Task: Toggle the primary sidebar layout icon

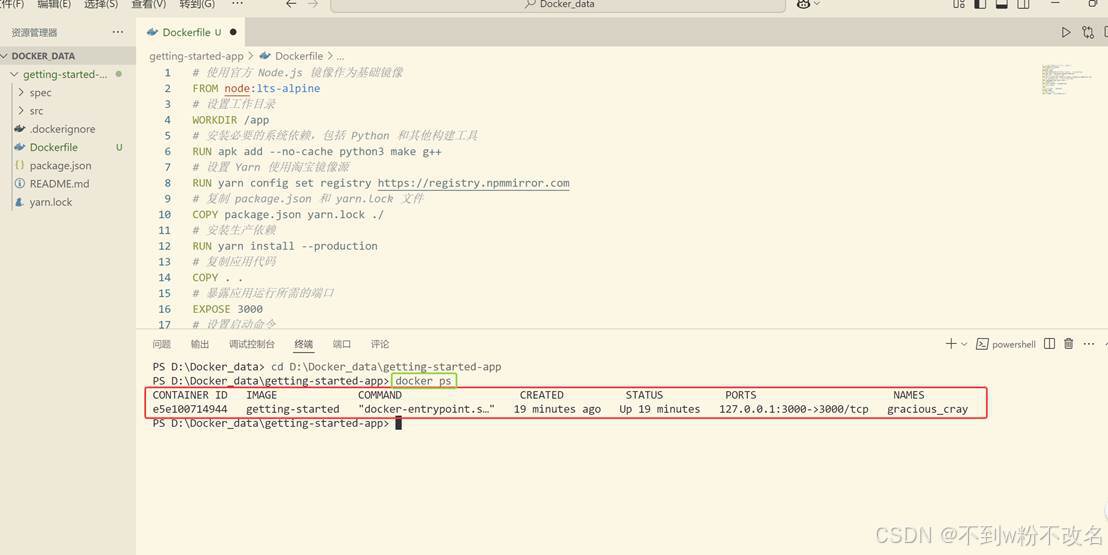Action: click(980, 4)
